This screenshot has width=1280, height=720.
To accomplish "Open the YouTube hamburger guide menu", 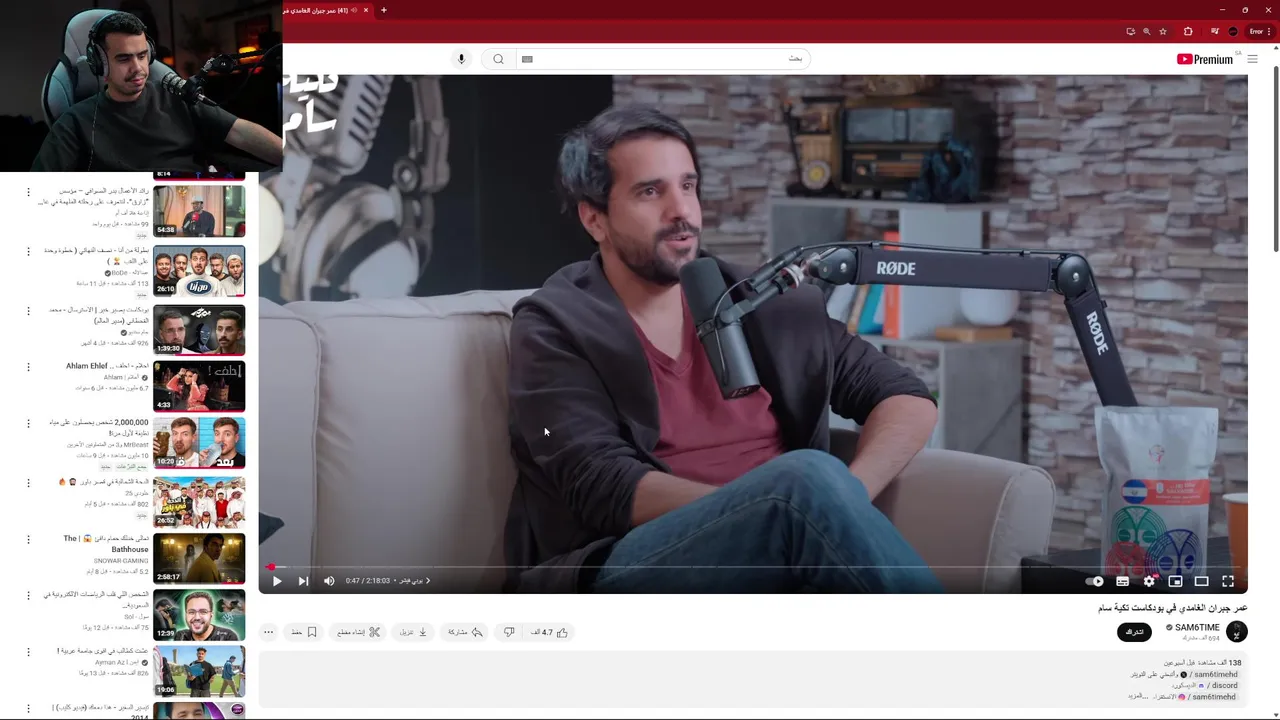I will point(1252,59).
